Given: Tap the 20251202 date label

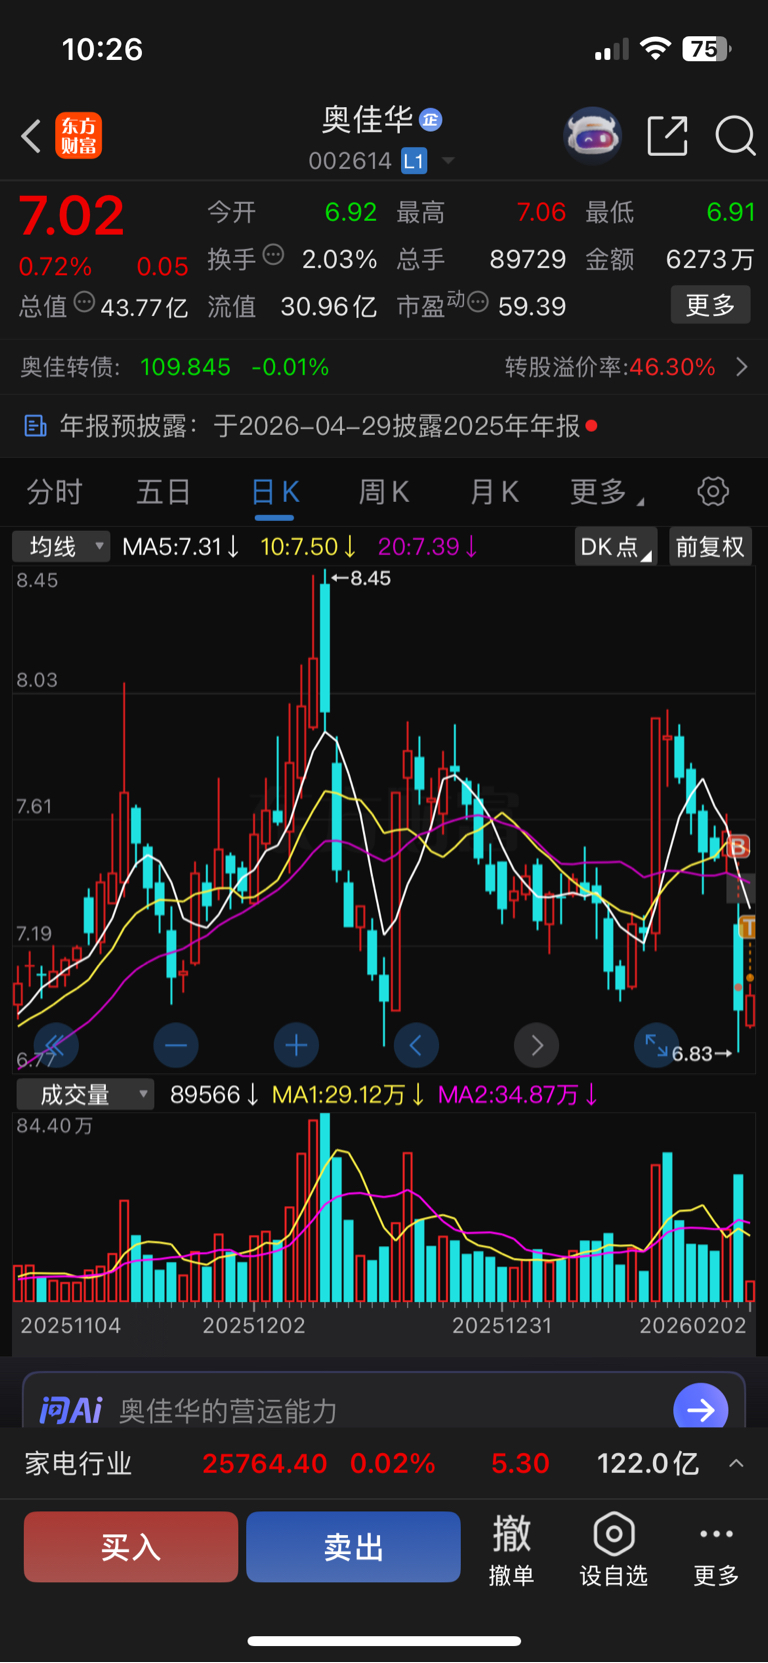Looking at the screenshot, I should click(x=254, y=1325).
